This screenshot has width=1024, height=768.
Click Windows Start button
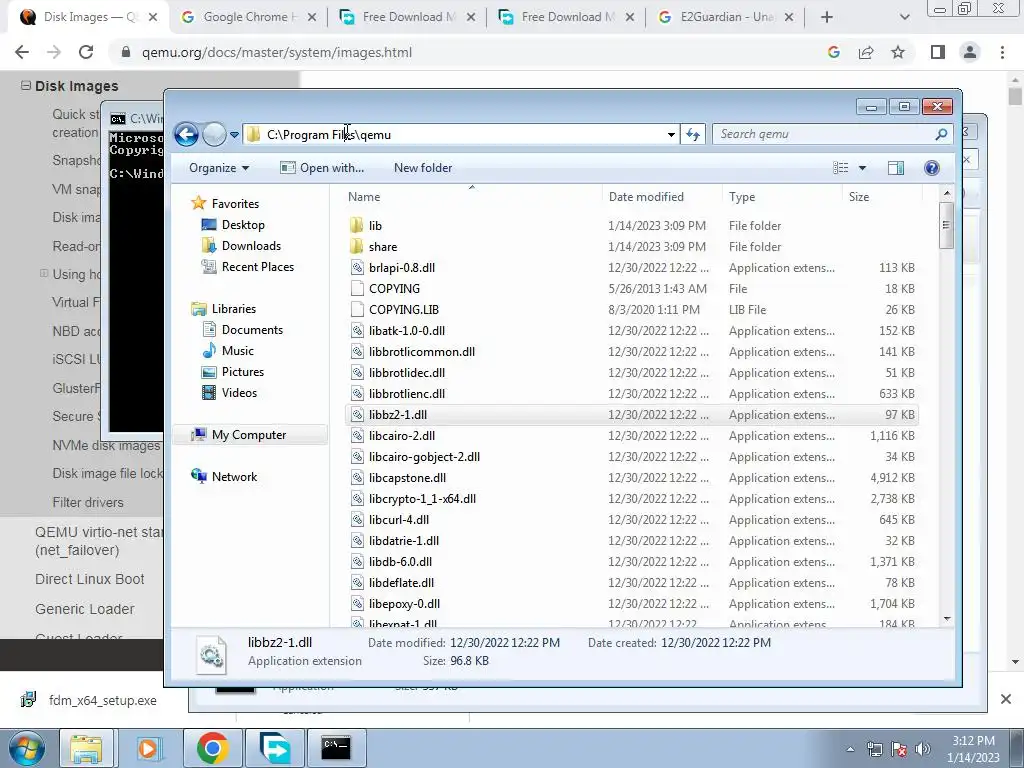(x=27, y=748)
